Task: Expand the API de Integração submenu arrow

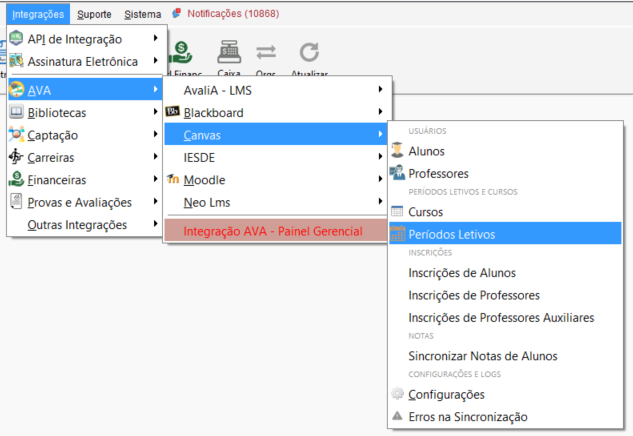Action: [x=155, y=38]
